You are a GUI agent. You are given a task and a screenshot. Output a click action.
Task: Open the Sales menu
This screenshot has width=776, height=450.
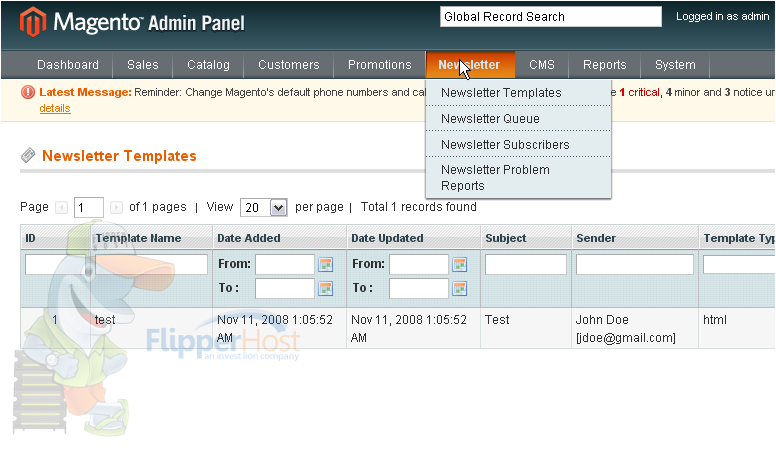pos(143,65)
